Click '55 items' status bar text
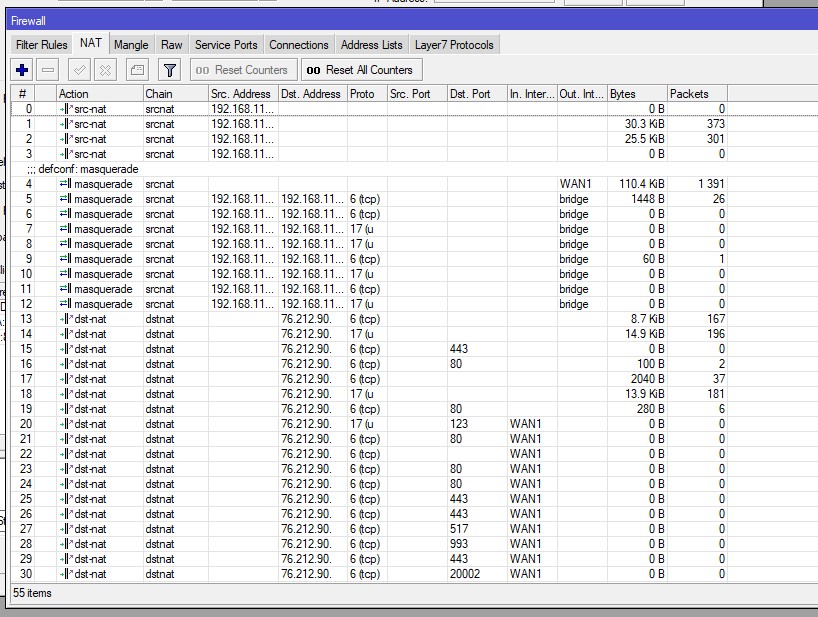The width and height of the screenshot is (818, 617). (32, 593)
